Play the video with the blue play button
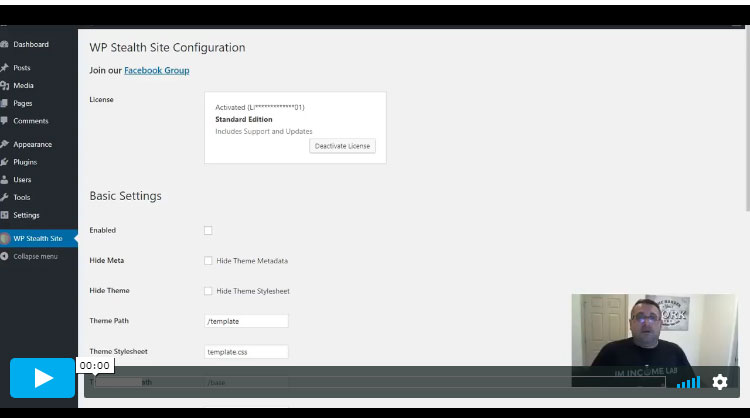This screenshot has width=750, height=418. pyautogui.click(x=43, y=378)
